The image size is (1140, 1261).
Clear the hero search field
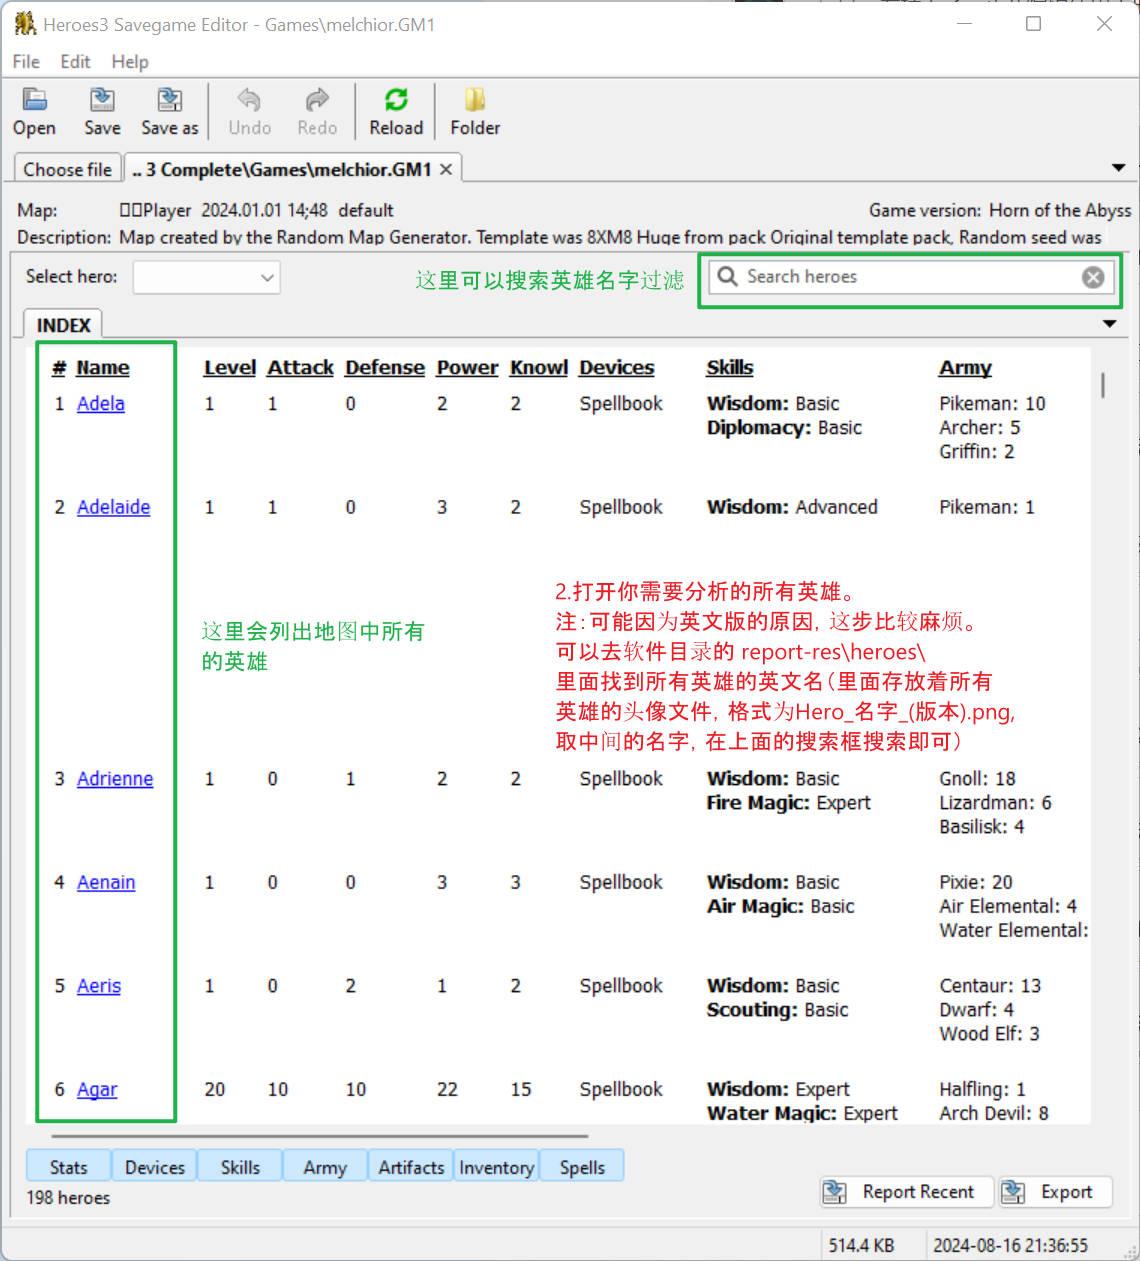pyautogui.click(x=1093, y=277)
